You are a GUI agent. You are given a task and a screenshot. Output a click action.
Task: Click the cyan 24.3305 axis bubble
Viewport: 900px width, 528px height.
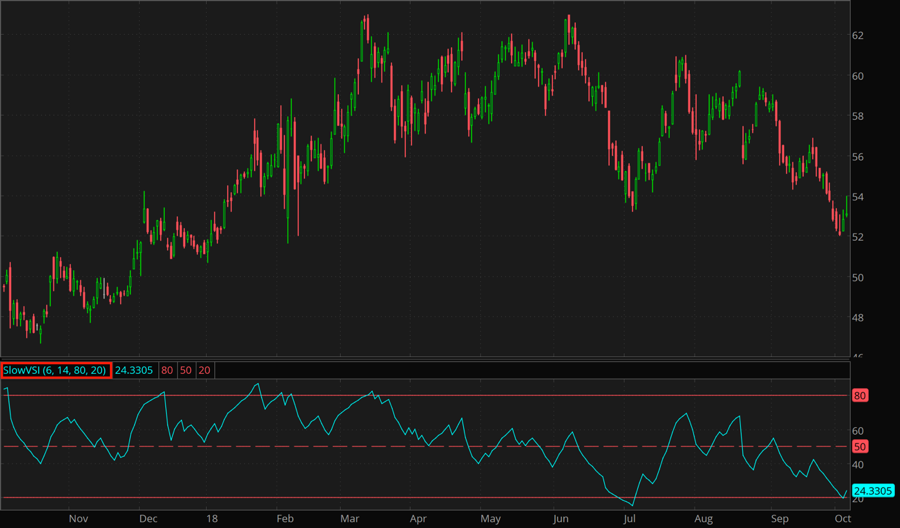(x=872, y=490)
